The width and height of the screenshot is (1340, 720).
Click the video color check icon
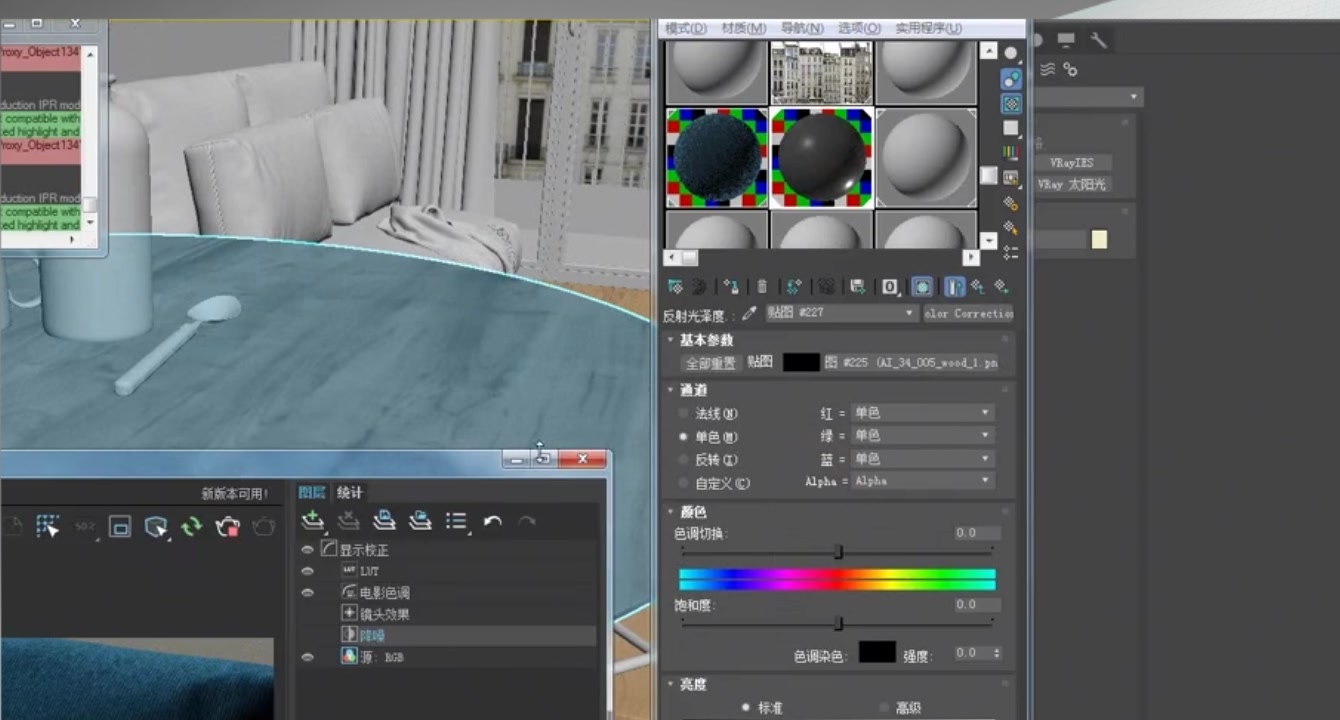tap(1011, 153)
